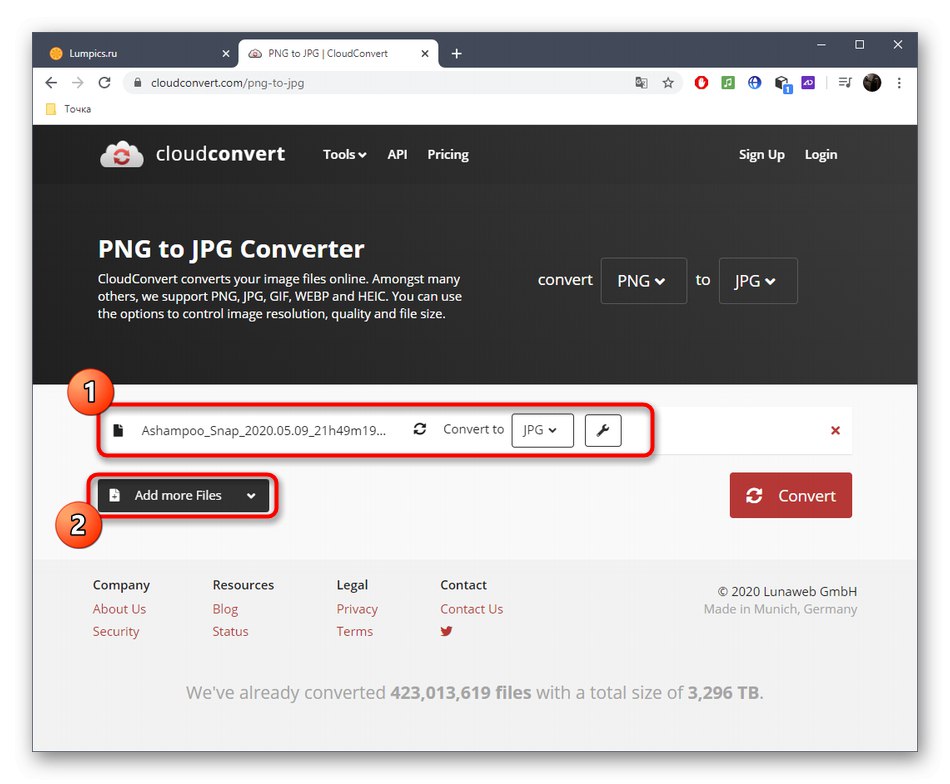Maximize the Chrome window
The height and width of the screenshot is (784, 950).
[x=860, y=45]
